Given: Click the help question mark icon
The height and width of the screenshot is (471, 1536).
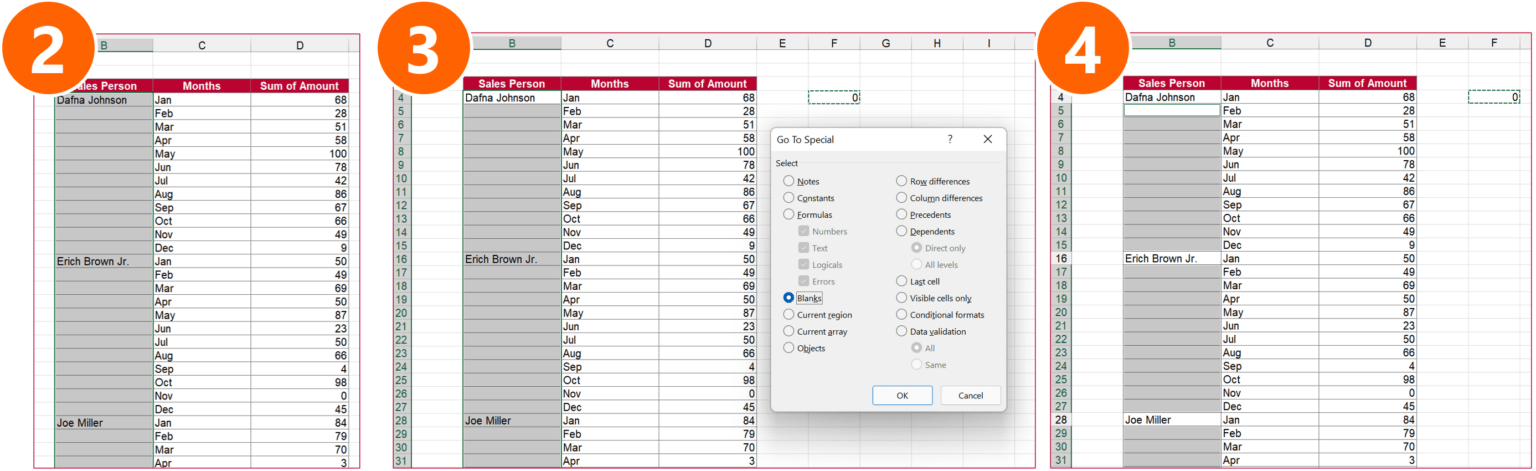Looking at the screenshot, I should click(x=950, y=140).
